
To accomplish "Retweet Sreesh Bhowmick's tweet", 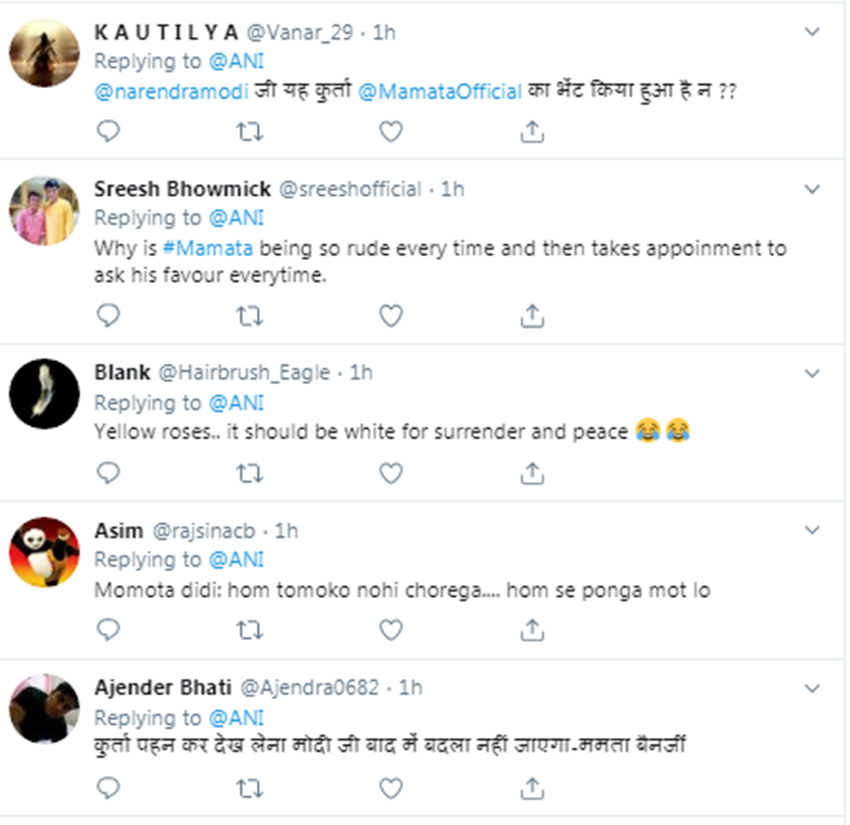I will coord(250,316).
